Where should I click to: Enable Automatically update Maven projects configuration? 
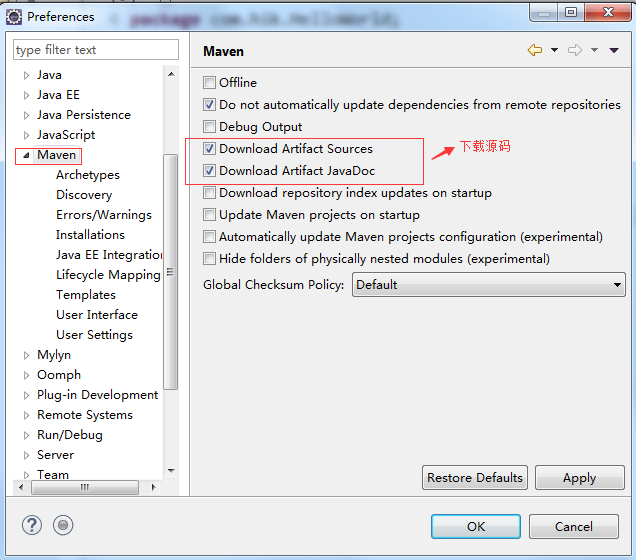coord(209,236)
